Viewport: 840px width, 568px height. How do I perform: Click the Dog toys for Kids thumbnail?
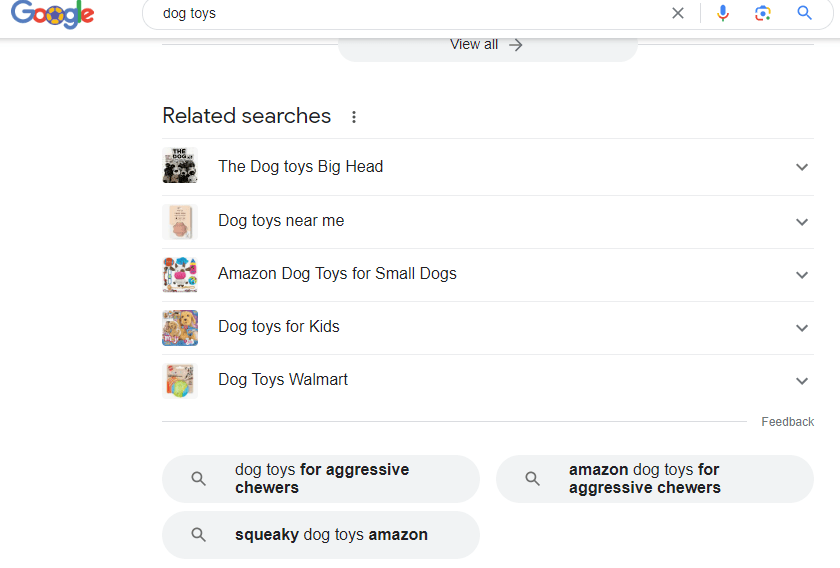pos(180,327)
